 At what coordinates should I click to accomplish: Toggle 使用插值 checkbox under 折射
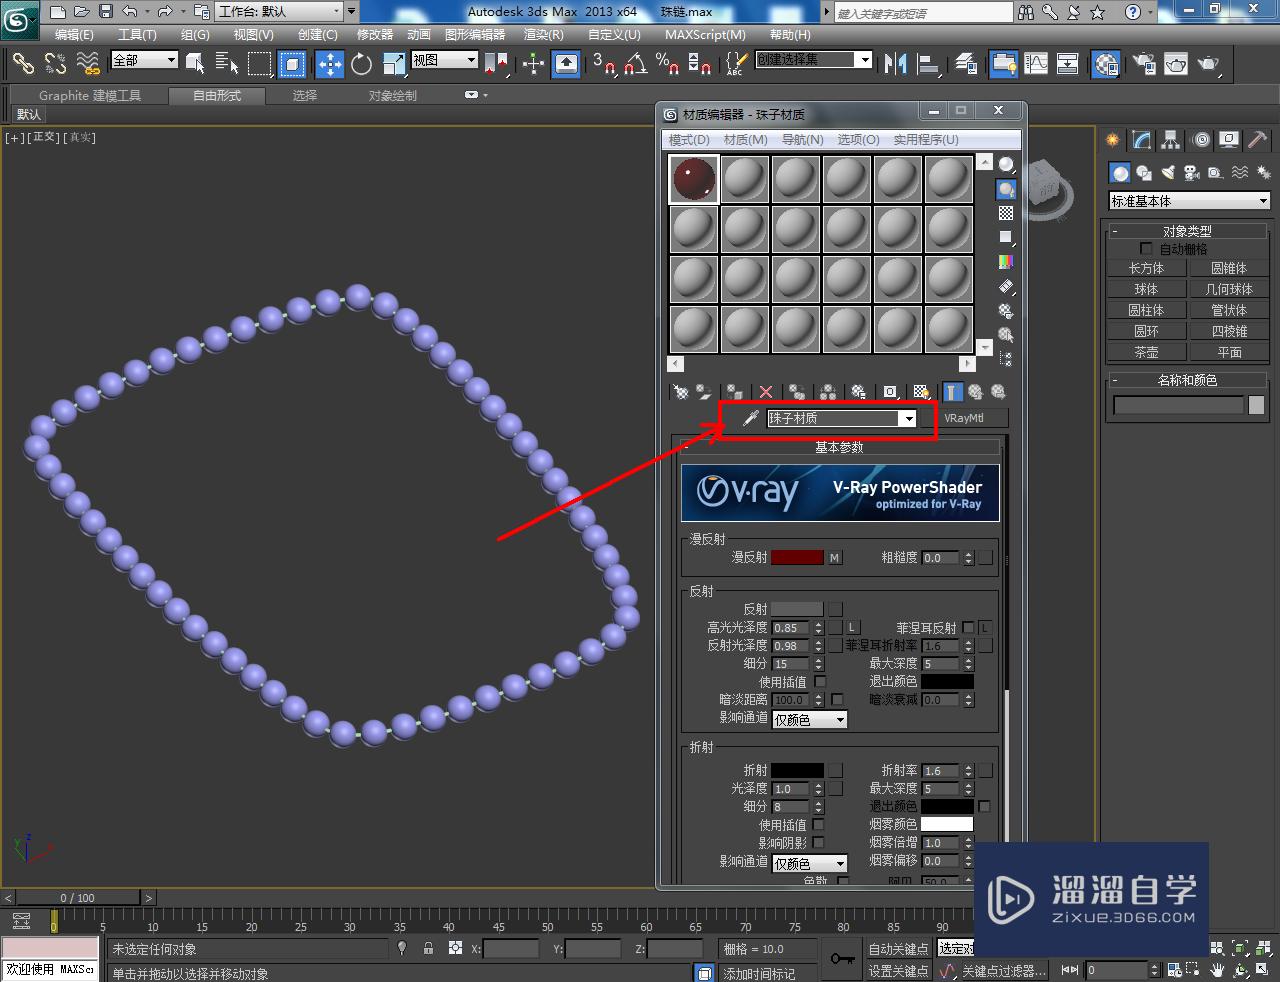[x=818, y=824]
